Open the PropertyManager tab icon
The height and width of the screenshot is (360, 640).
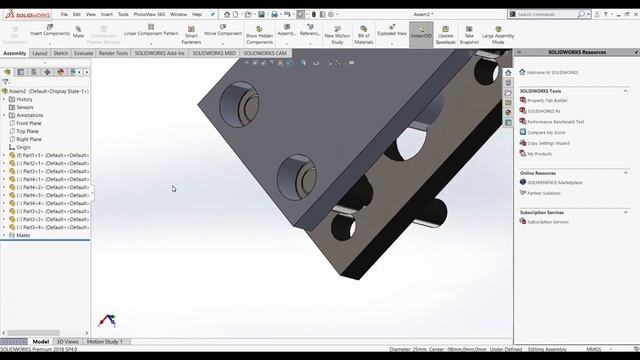point(20,72)
